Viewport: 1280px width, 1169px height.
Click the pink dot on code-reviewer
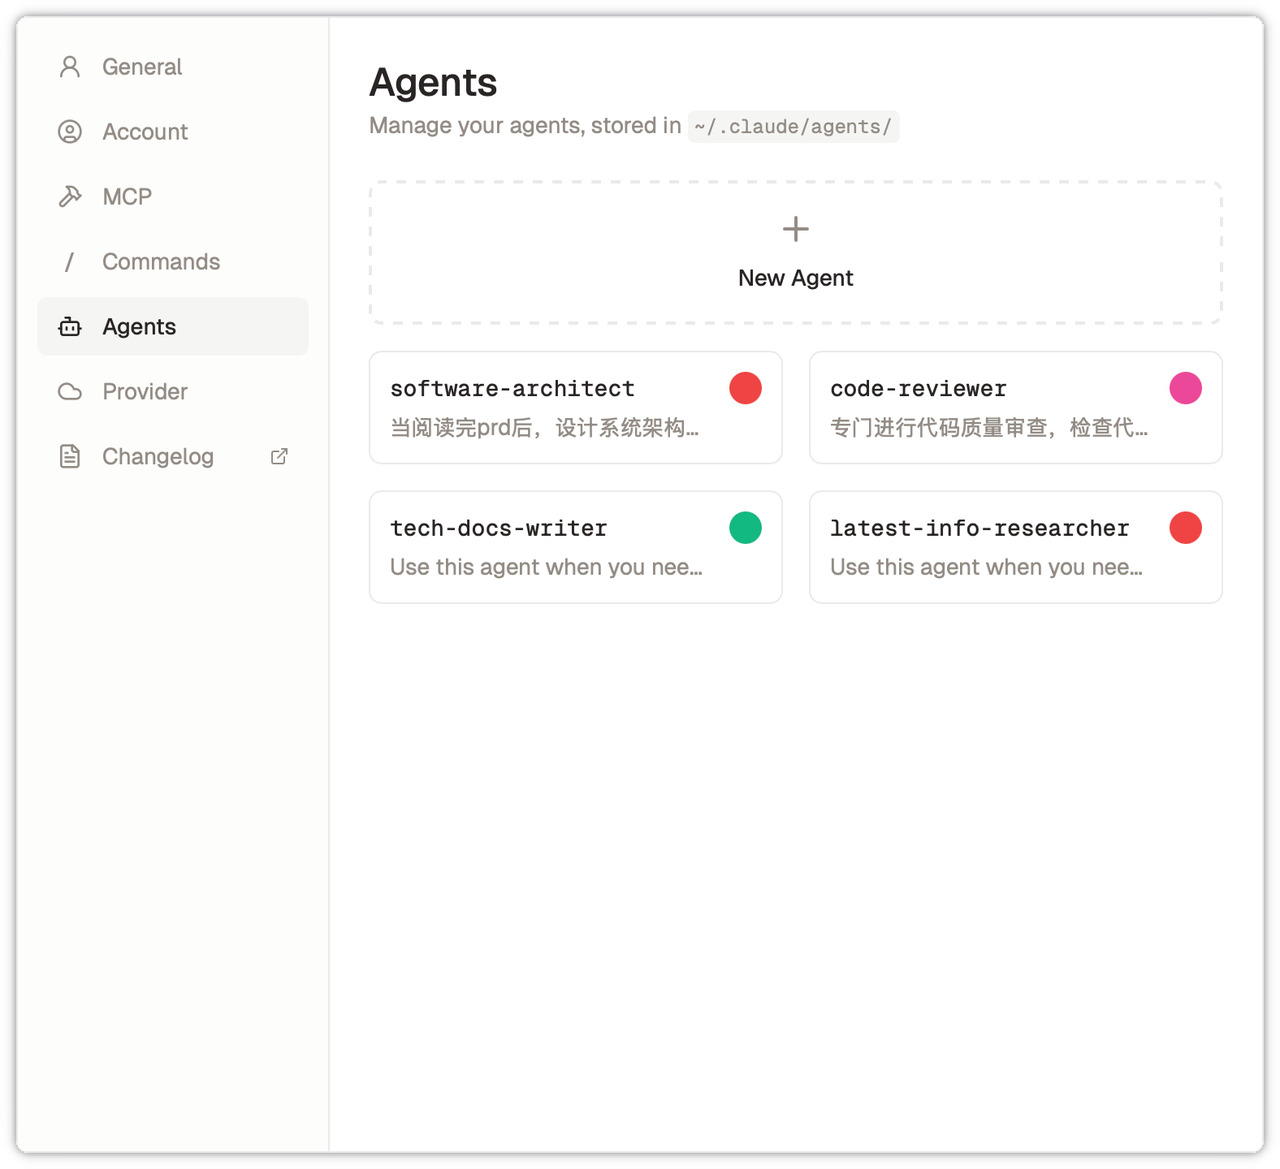[1185, 388]
